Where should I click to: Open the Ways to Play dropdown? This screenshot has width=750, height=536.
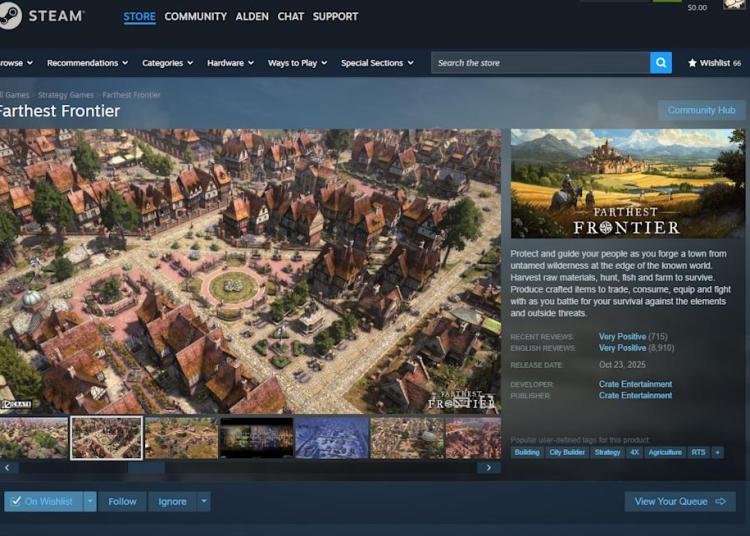coord(297,63)
